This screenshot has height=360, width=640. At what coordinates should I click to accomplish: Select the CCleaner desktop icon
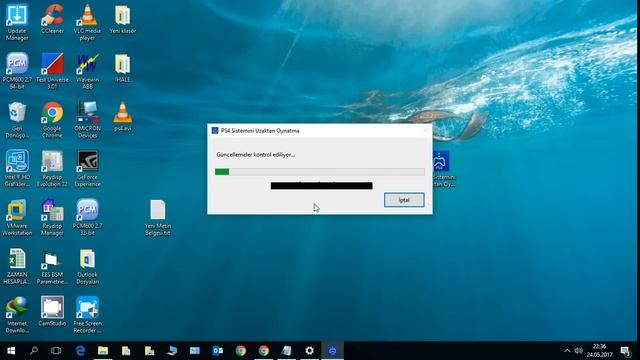52,19
